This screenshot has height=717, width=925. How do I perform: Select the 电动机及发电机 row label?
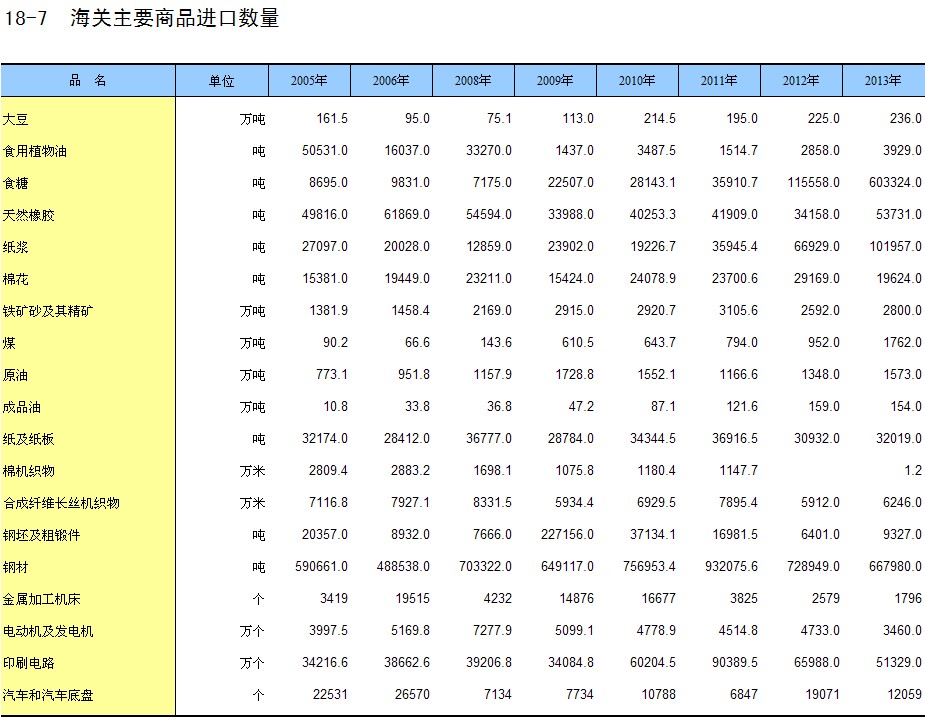[x=48, y=631]
